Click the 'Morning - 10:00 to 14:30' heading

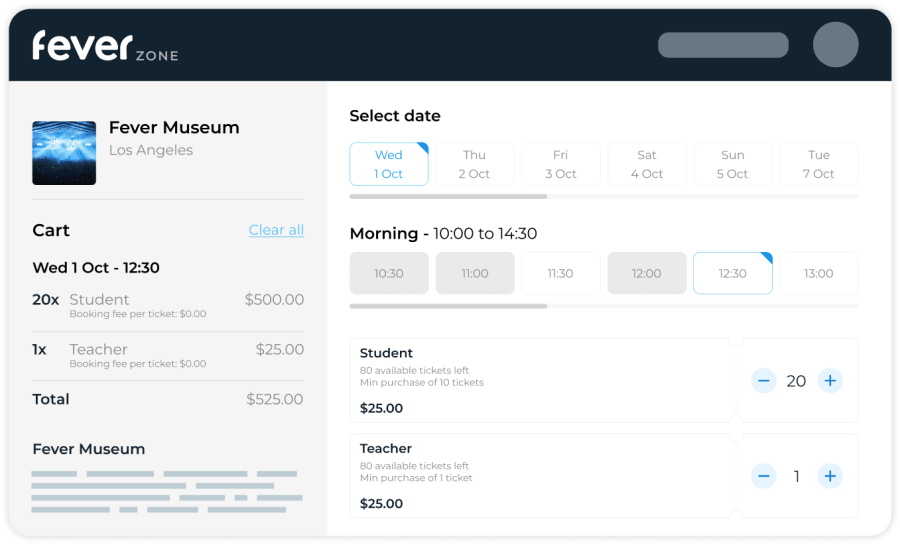point(443,233)
